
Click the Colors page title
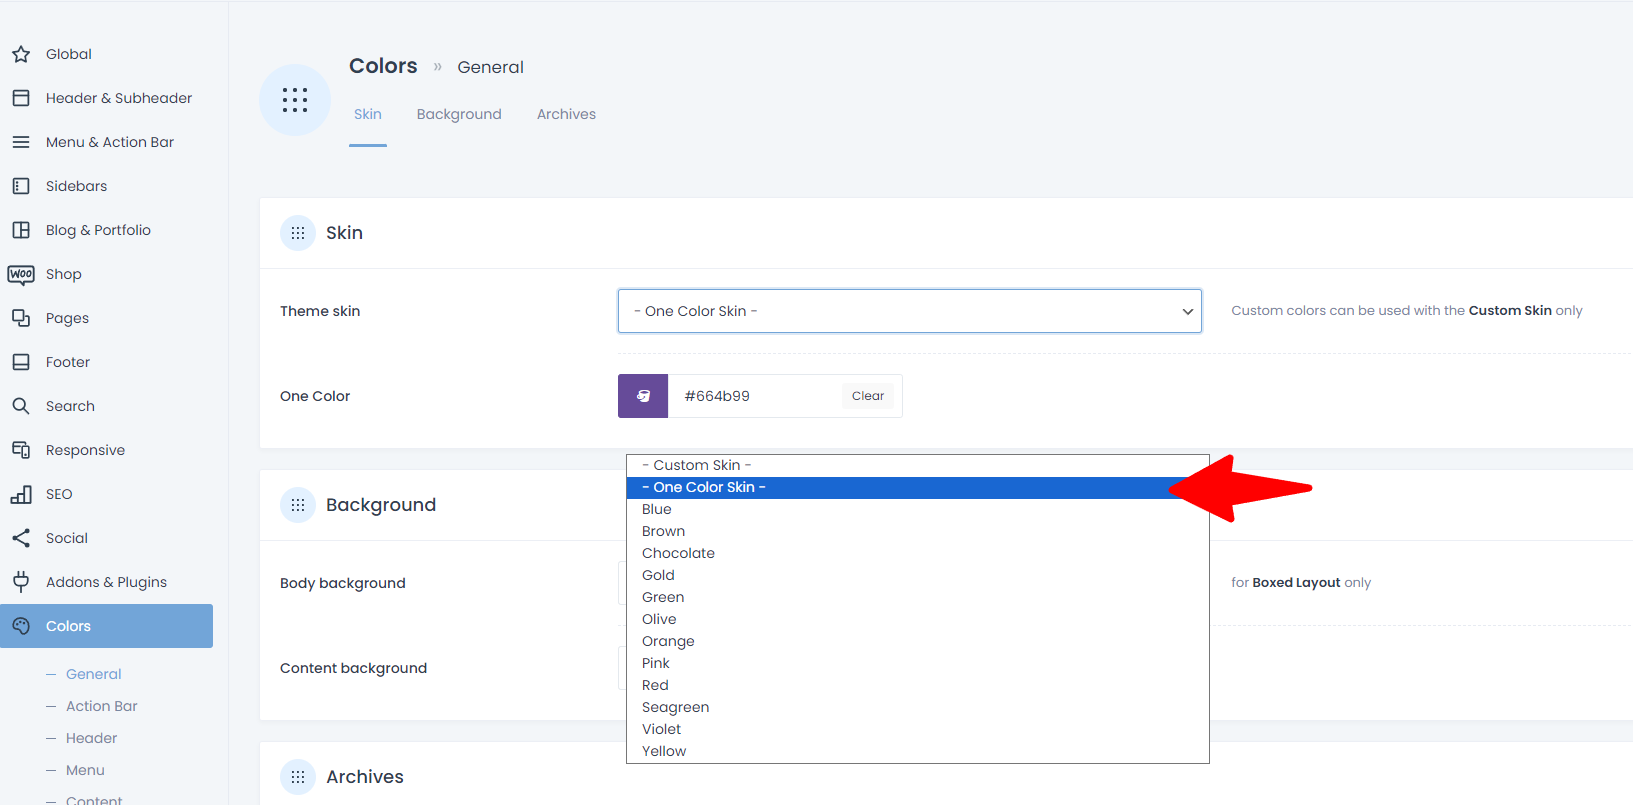pyautogui.click(x=383, y=66)
